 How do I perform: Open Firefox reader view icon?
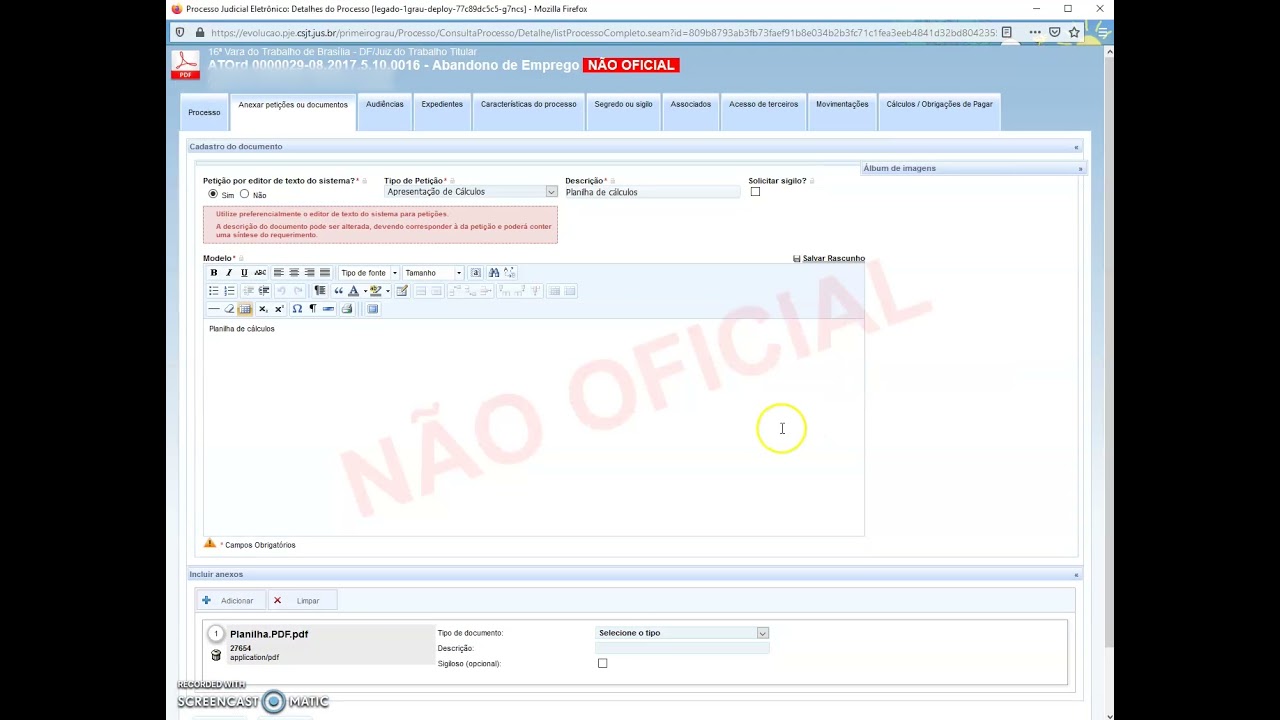click(x=1007, y=32)
